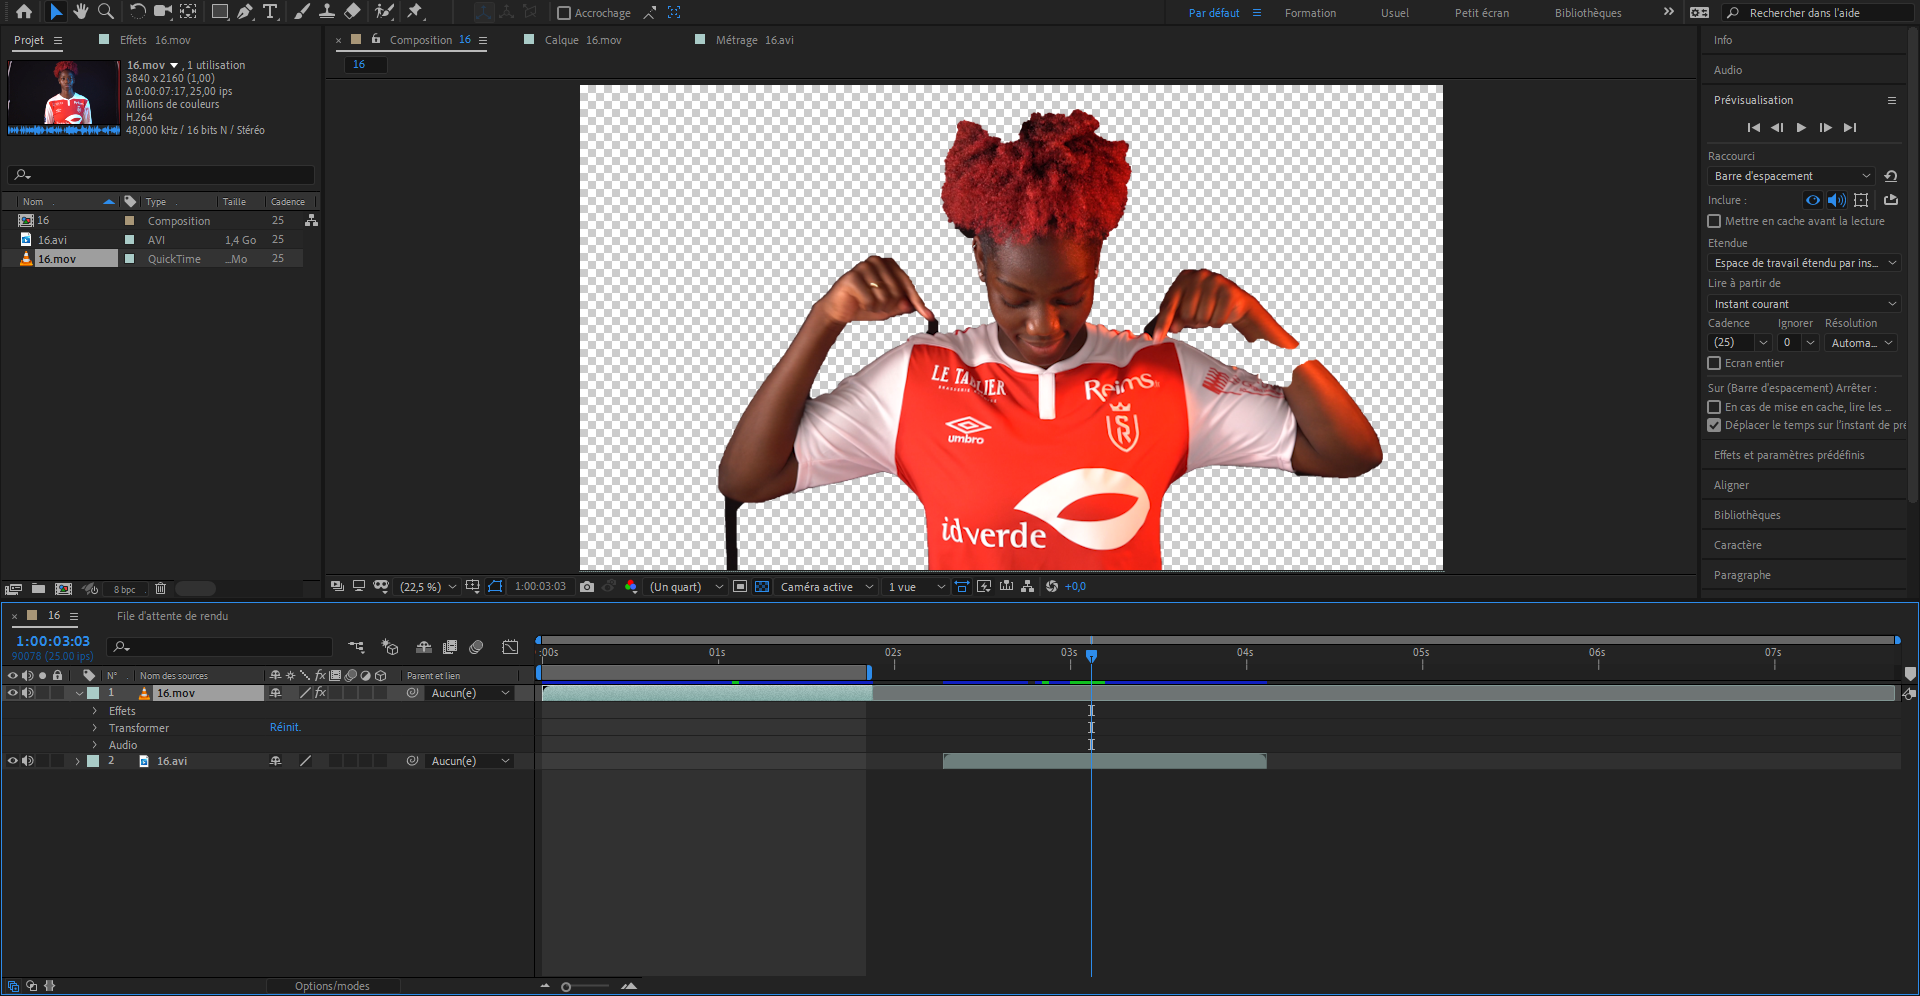Screen dimensions: 1920x996
Task: Toggle video inclusion eye in Prévisualisation panel
Action: tap(1813, 200)
